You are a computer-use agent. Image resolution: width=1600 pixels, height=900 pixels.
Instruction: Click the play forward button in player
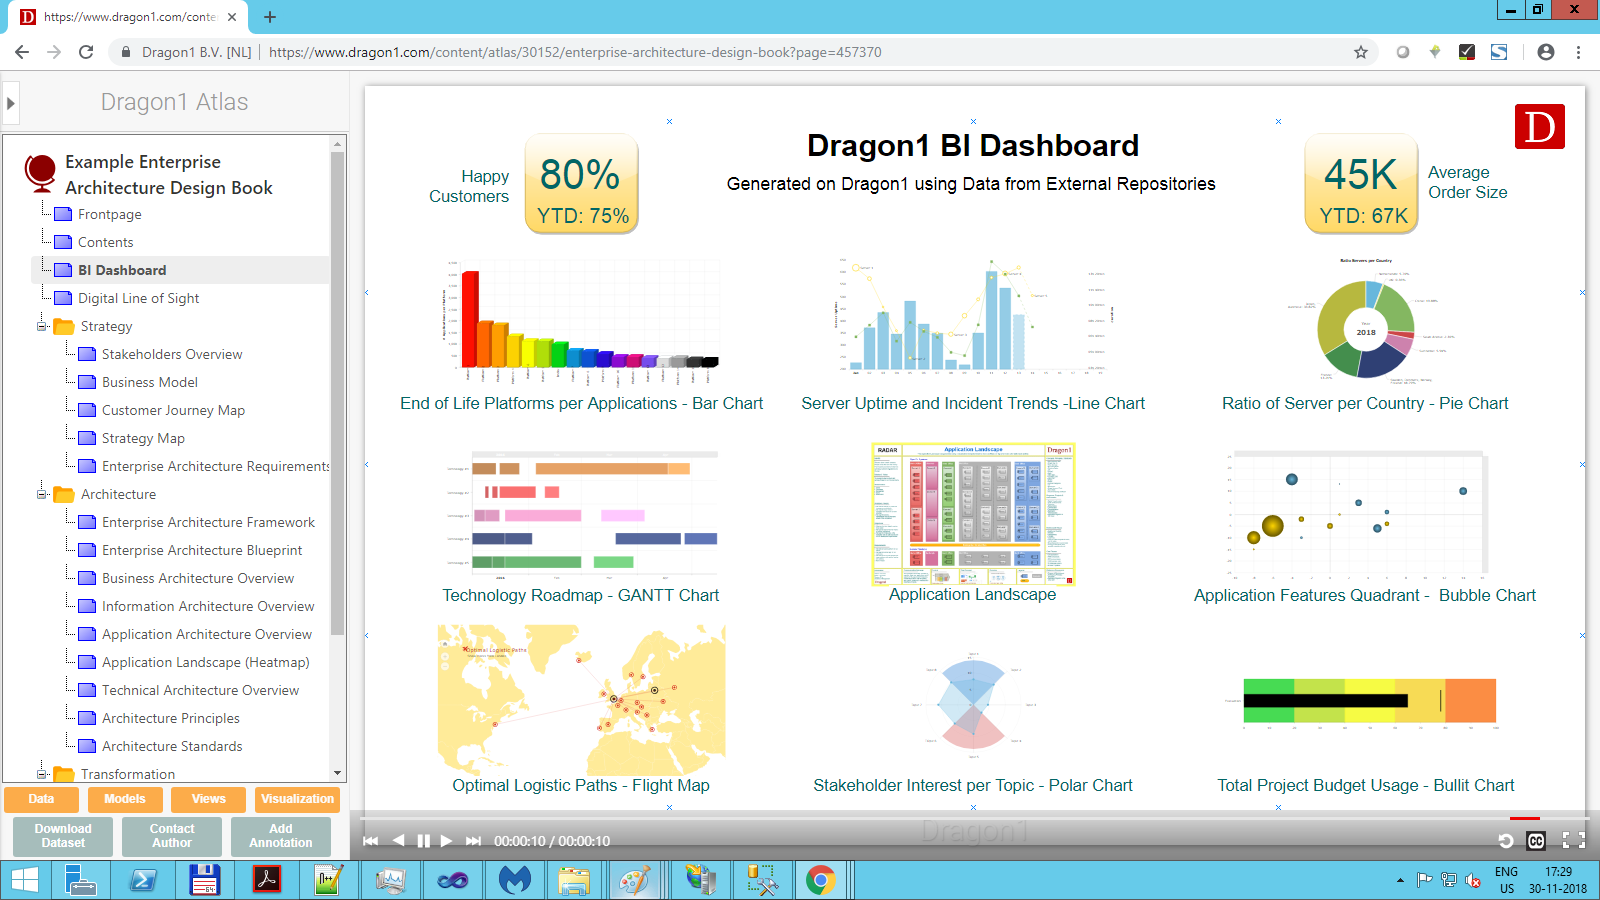point(447,841)
